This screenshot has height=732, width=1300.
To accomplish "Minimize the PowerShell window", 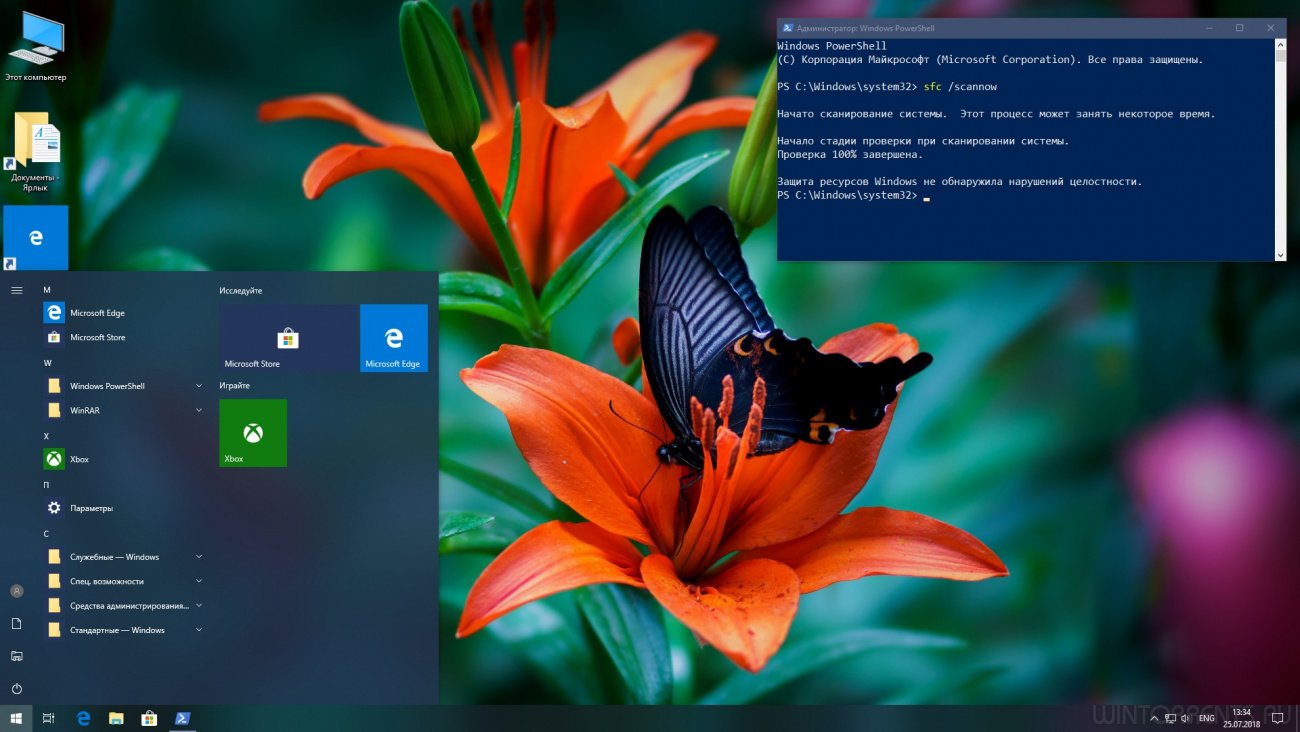I will click(1209, 28).
